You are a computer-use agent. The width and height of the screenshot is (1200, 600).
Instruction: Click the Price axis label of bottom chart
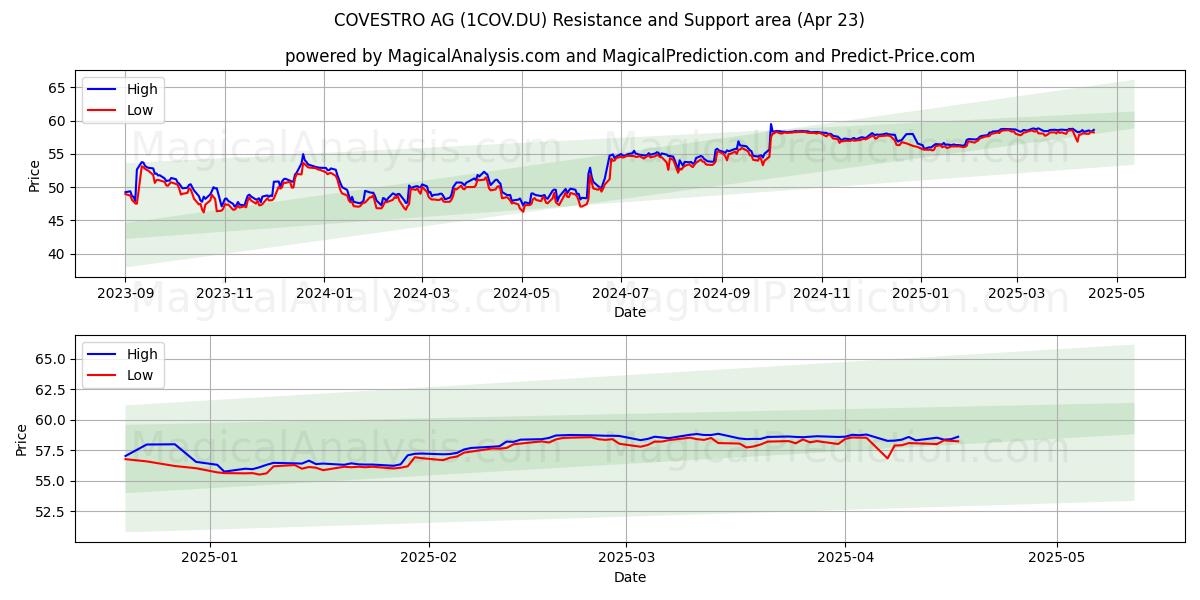[22, 440]
